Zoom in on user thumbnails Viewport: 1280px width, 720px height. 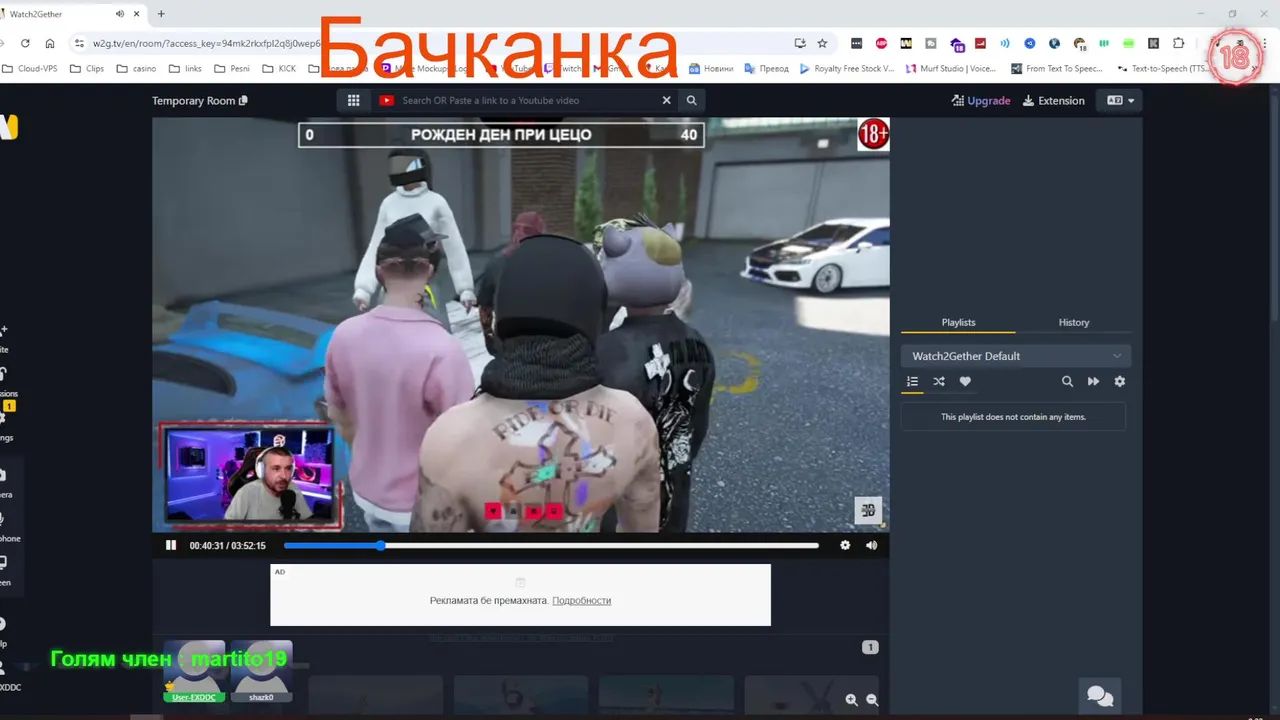(x=851, y=700)
